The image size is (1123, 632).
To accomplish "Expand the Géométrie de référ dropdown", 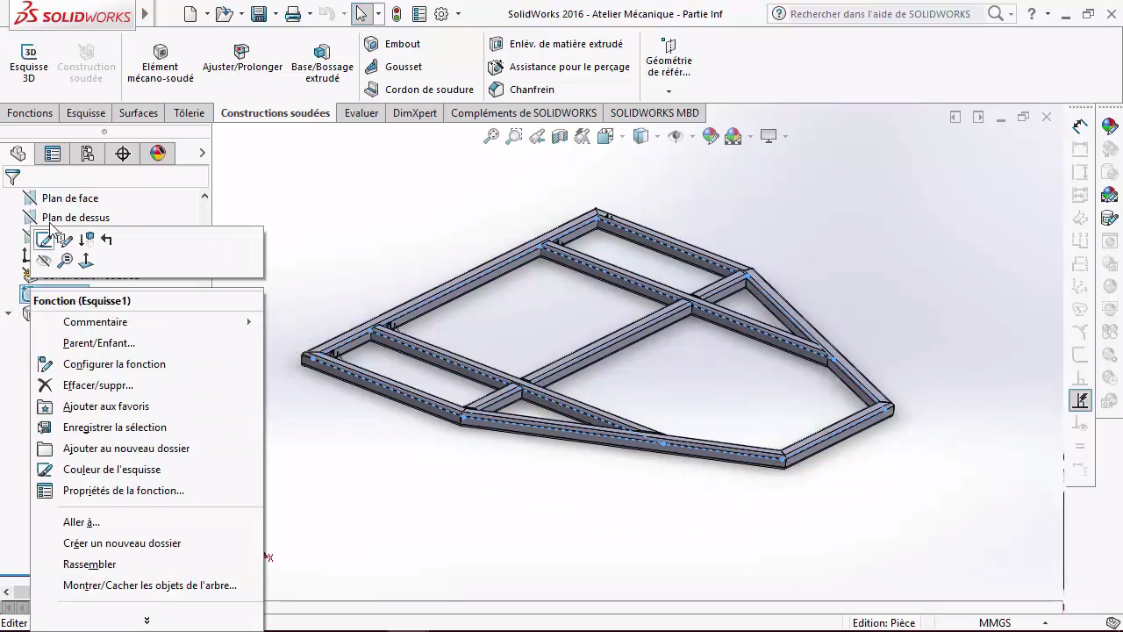I will click(669, 89).
